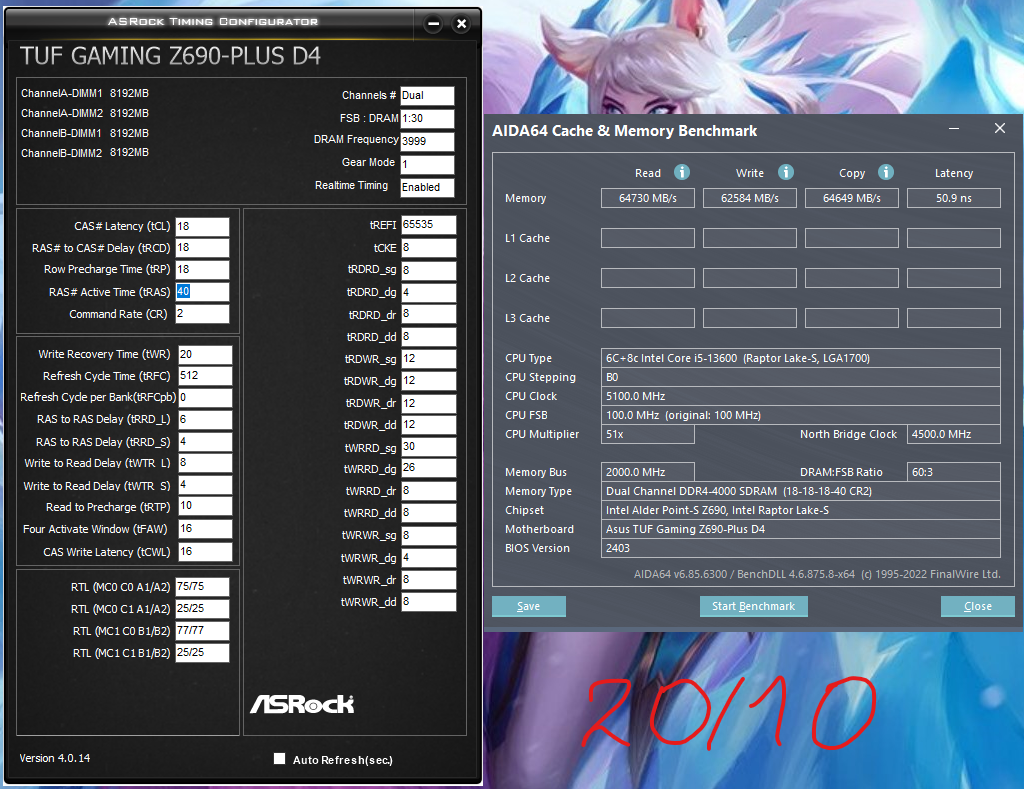Viewport: 1024px width, 789px height.
Task: Click the CPU Clock value 5100.0 MHz
Action: pyautogui.click(x=801, y=396)
